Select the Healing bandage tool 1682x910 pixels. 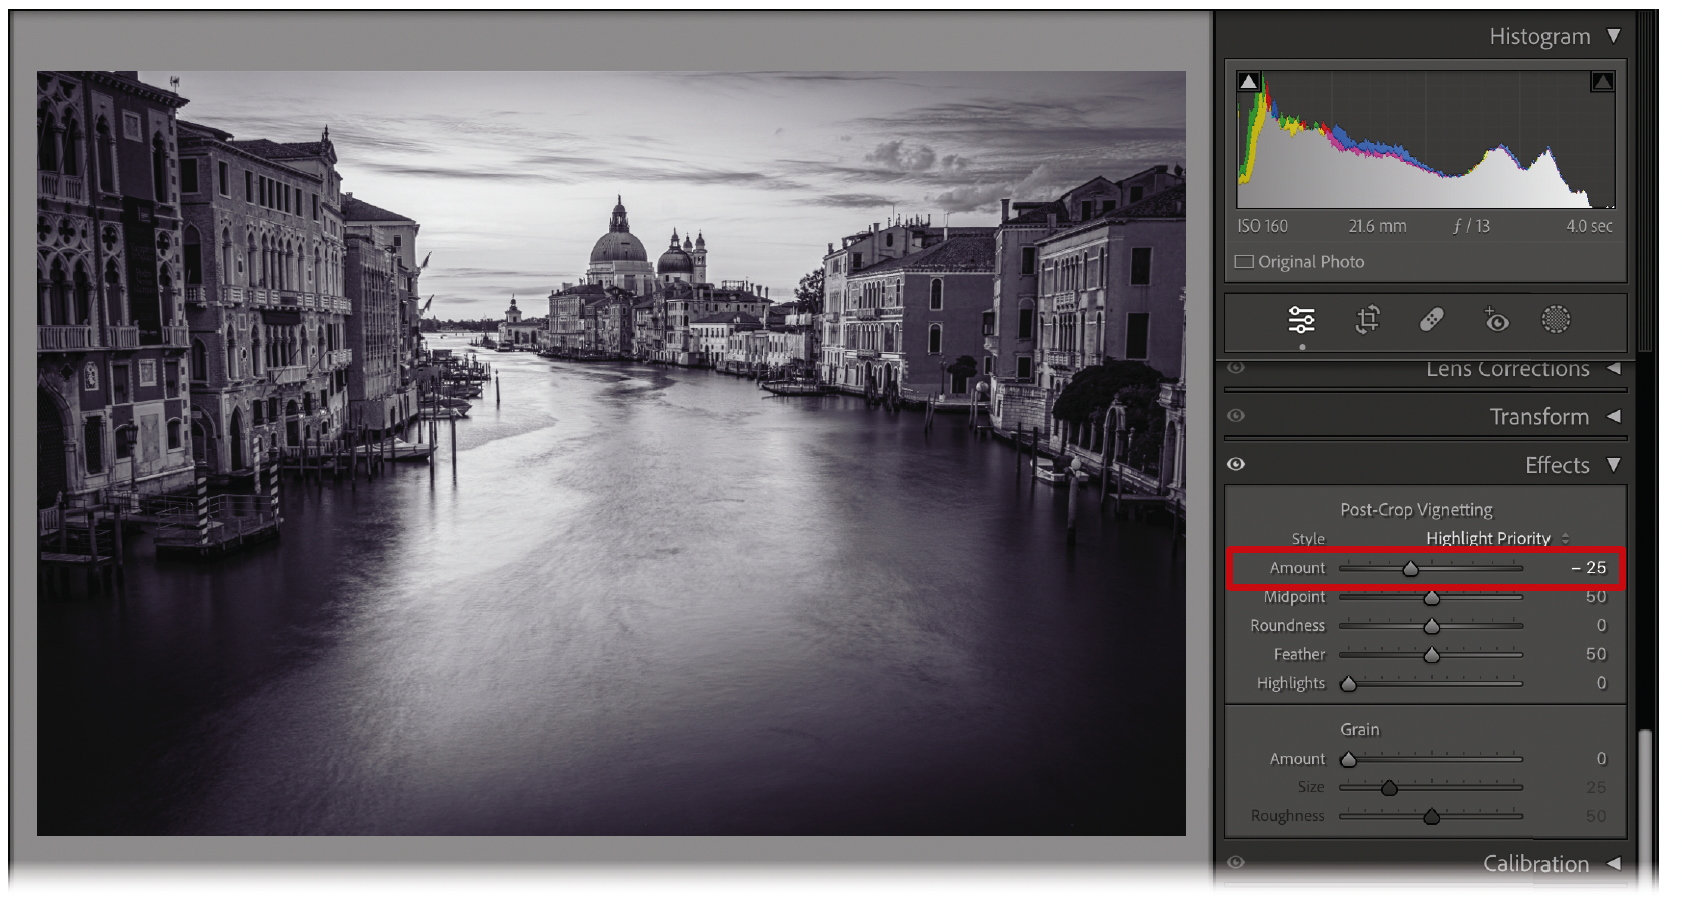coord(1431,320)
